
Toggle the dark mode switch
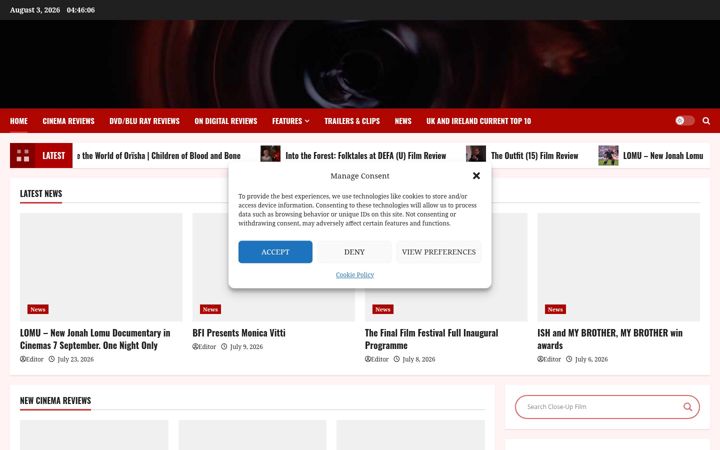pyautogui.click(x=685, y=120)
